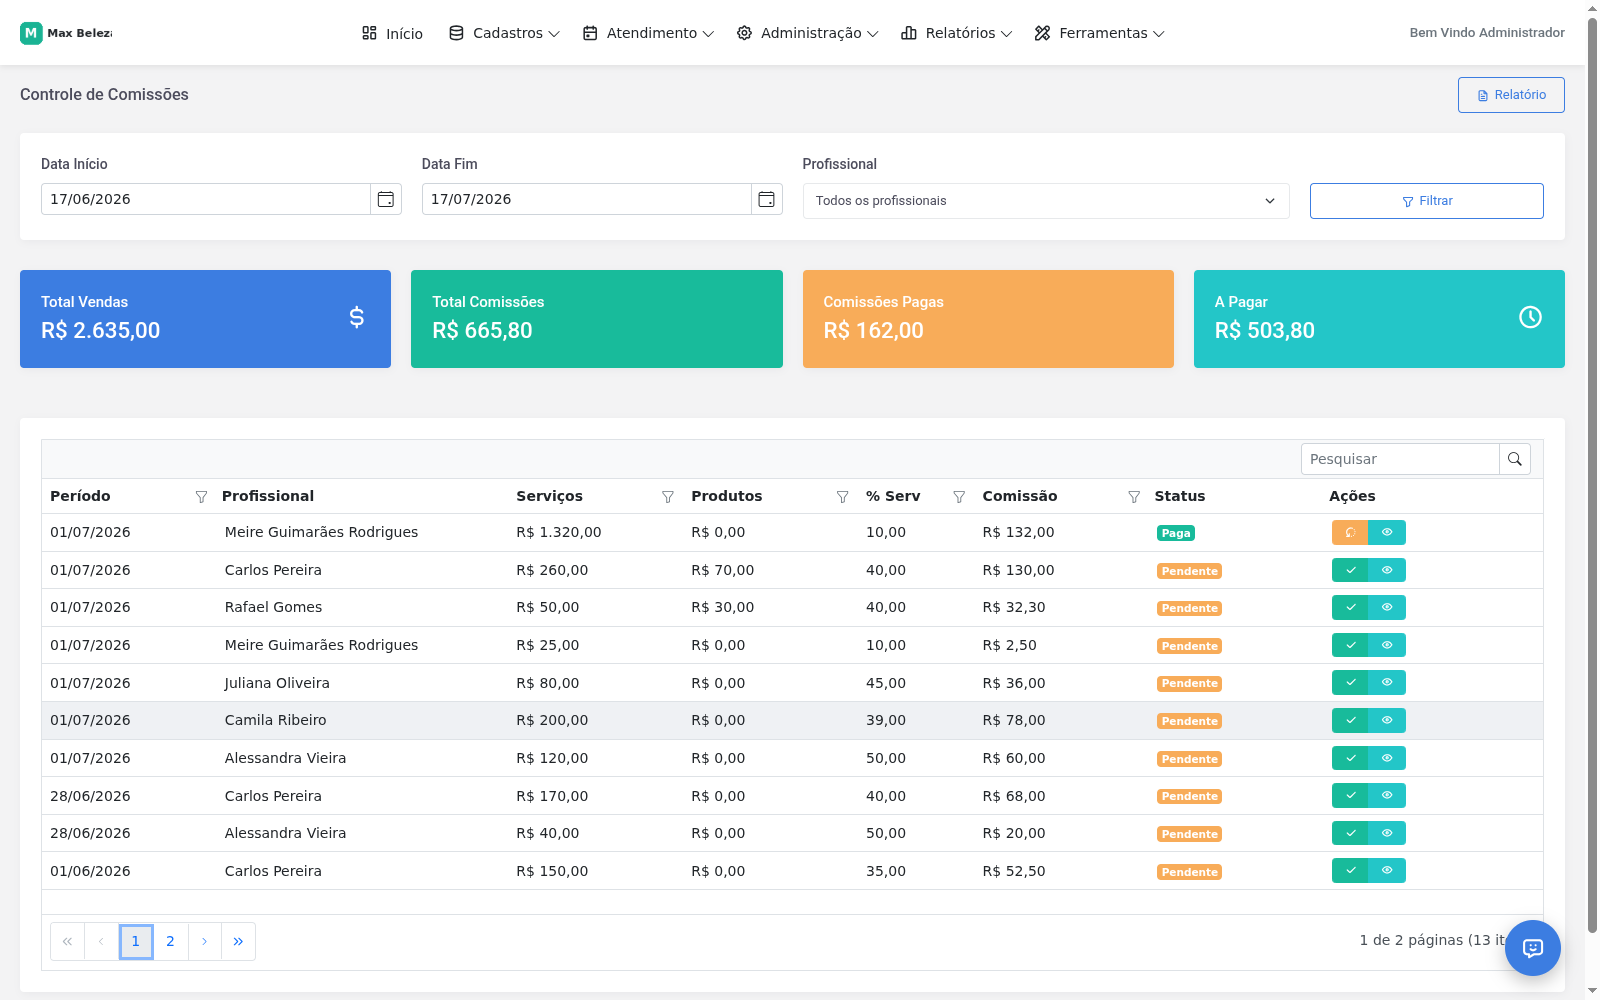The image size is (1600, 1000).
Task: Click the Relatório button
Action: pos(1511,95)
